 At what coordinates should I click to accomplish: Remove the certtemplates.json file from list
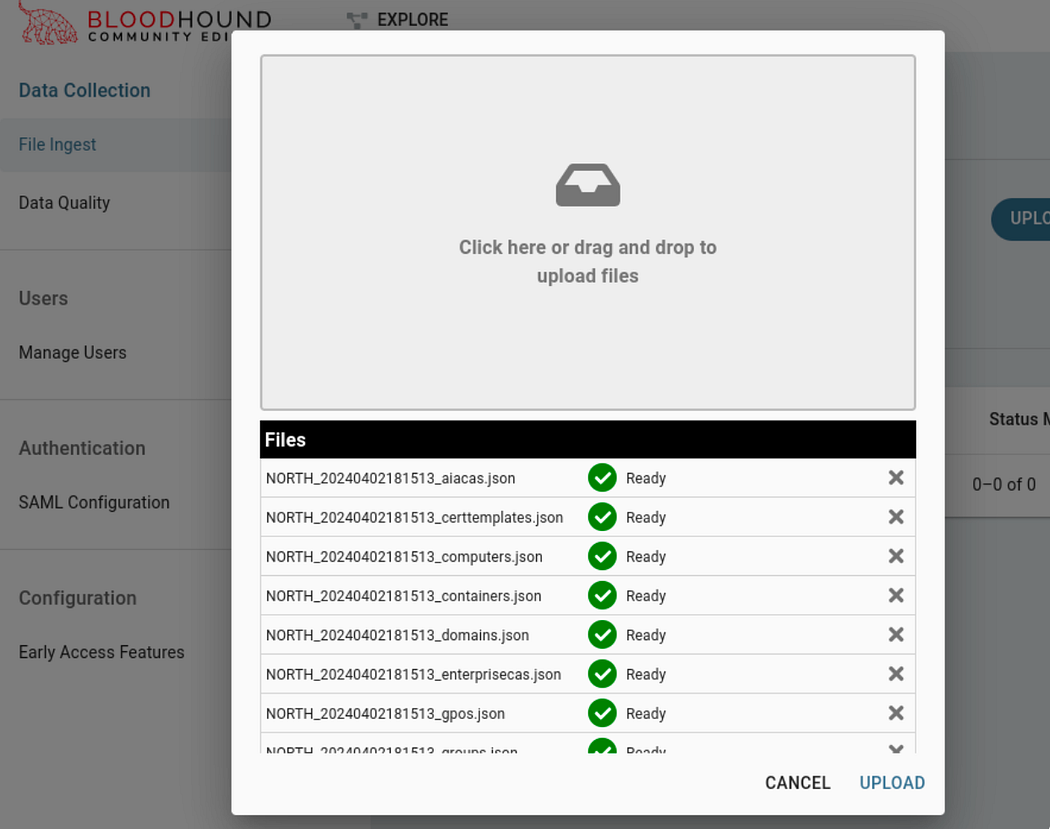tap(896, 517)
